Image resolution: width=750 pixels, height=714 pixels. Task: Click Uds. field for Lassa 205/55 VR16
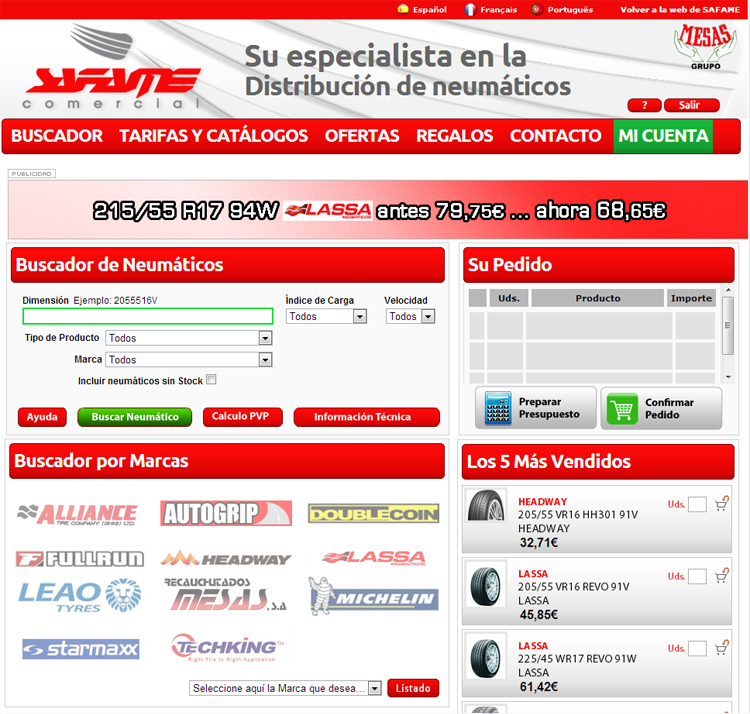tap(697, 577)
